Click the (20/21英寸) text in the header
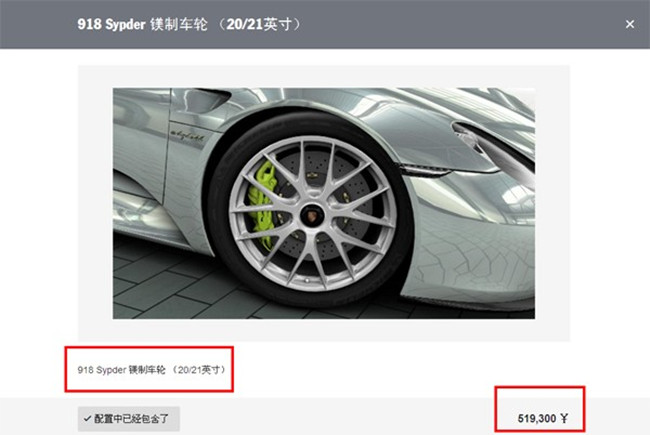 [x=259, y=24]
